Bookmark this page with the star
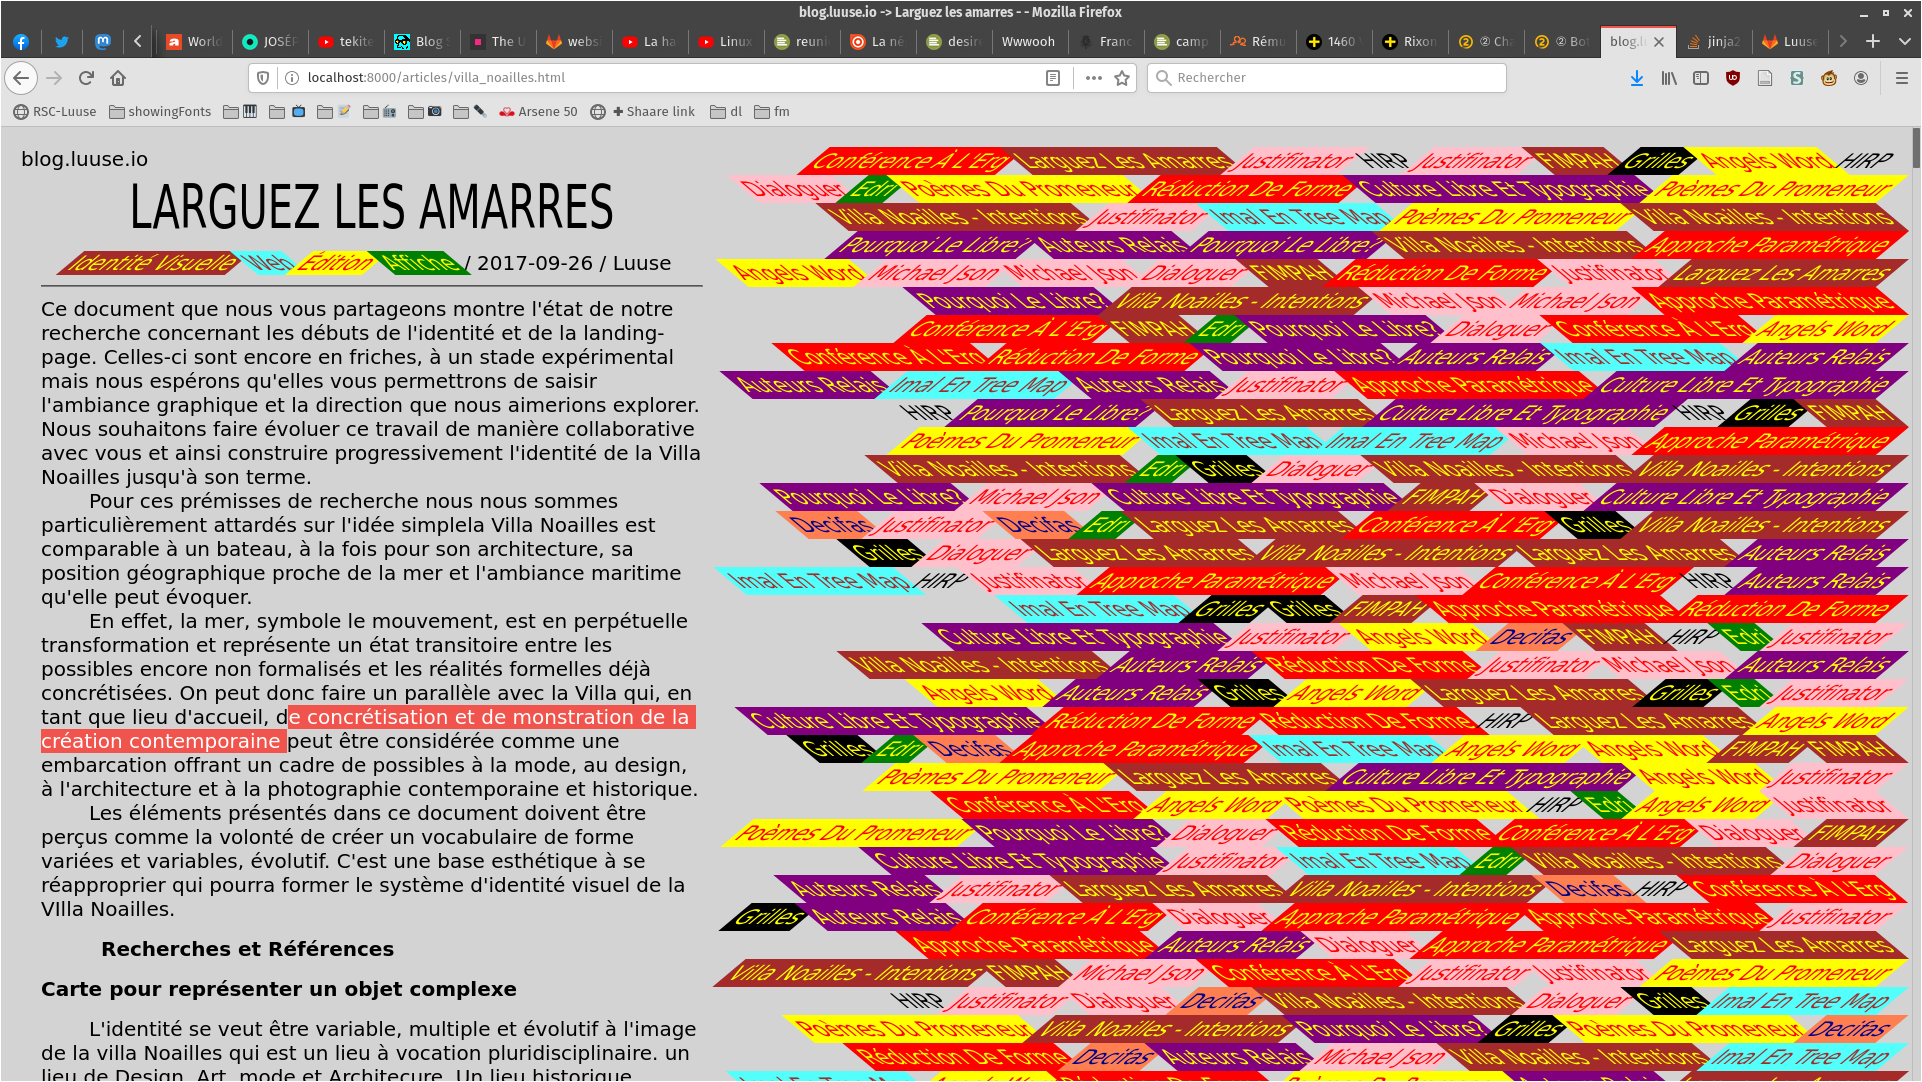The image size is (1922, 1082). click(x=1122, y=78)
